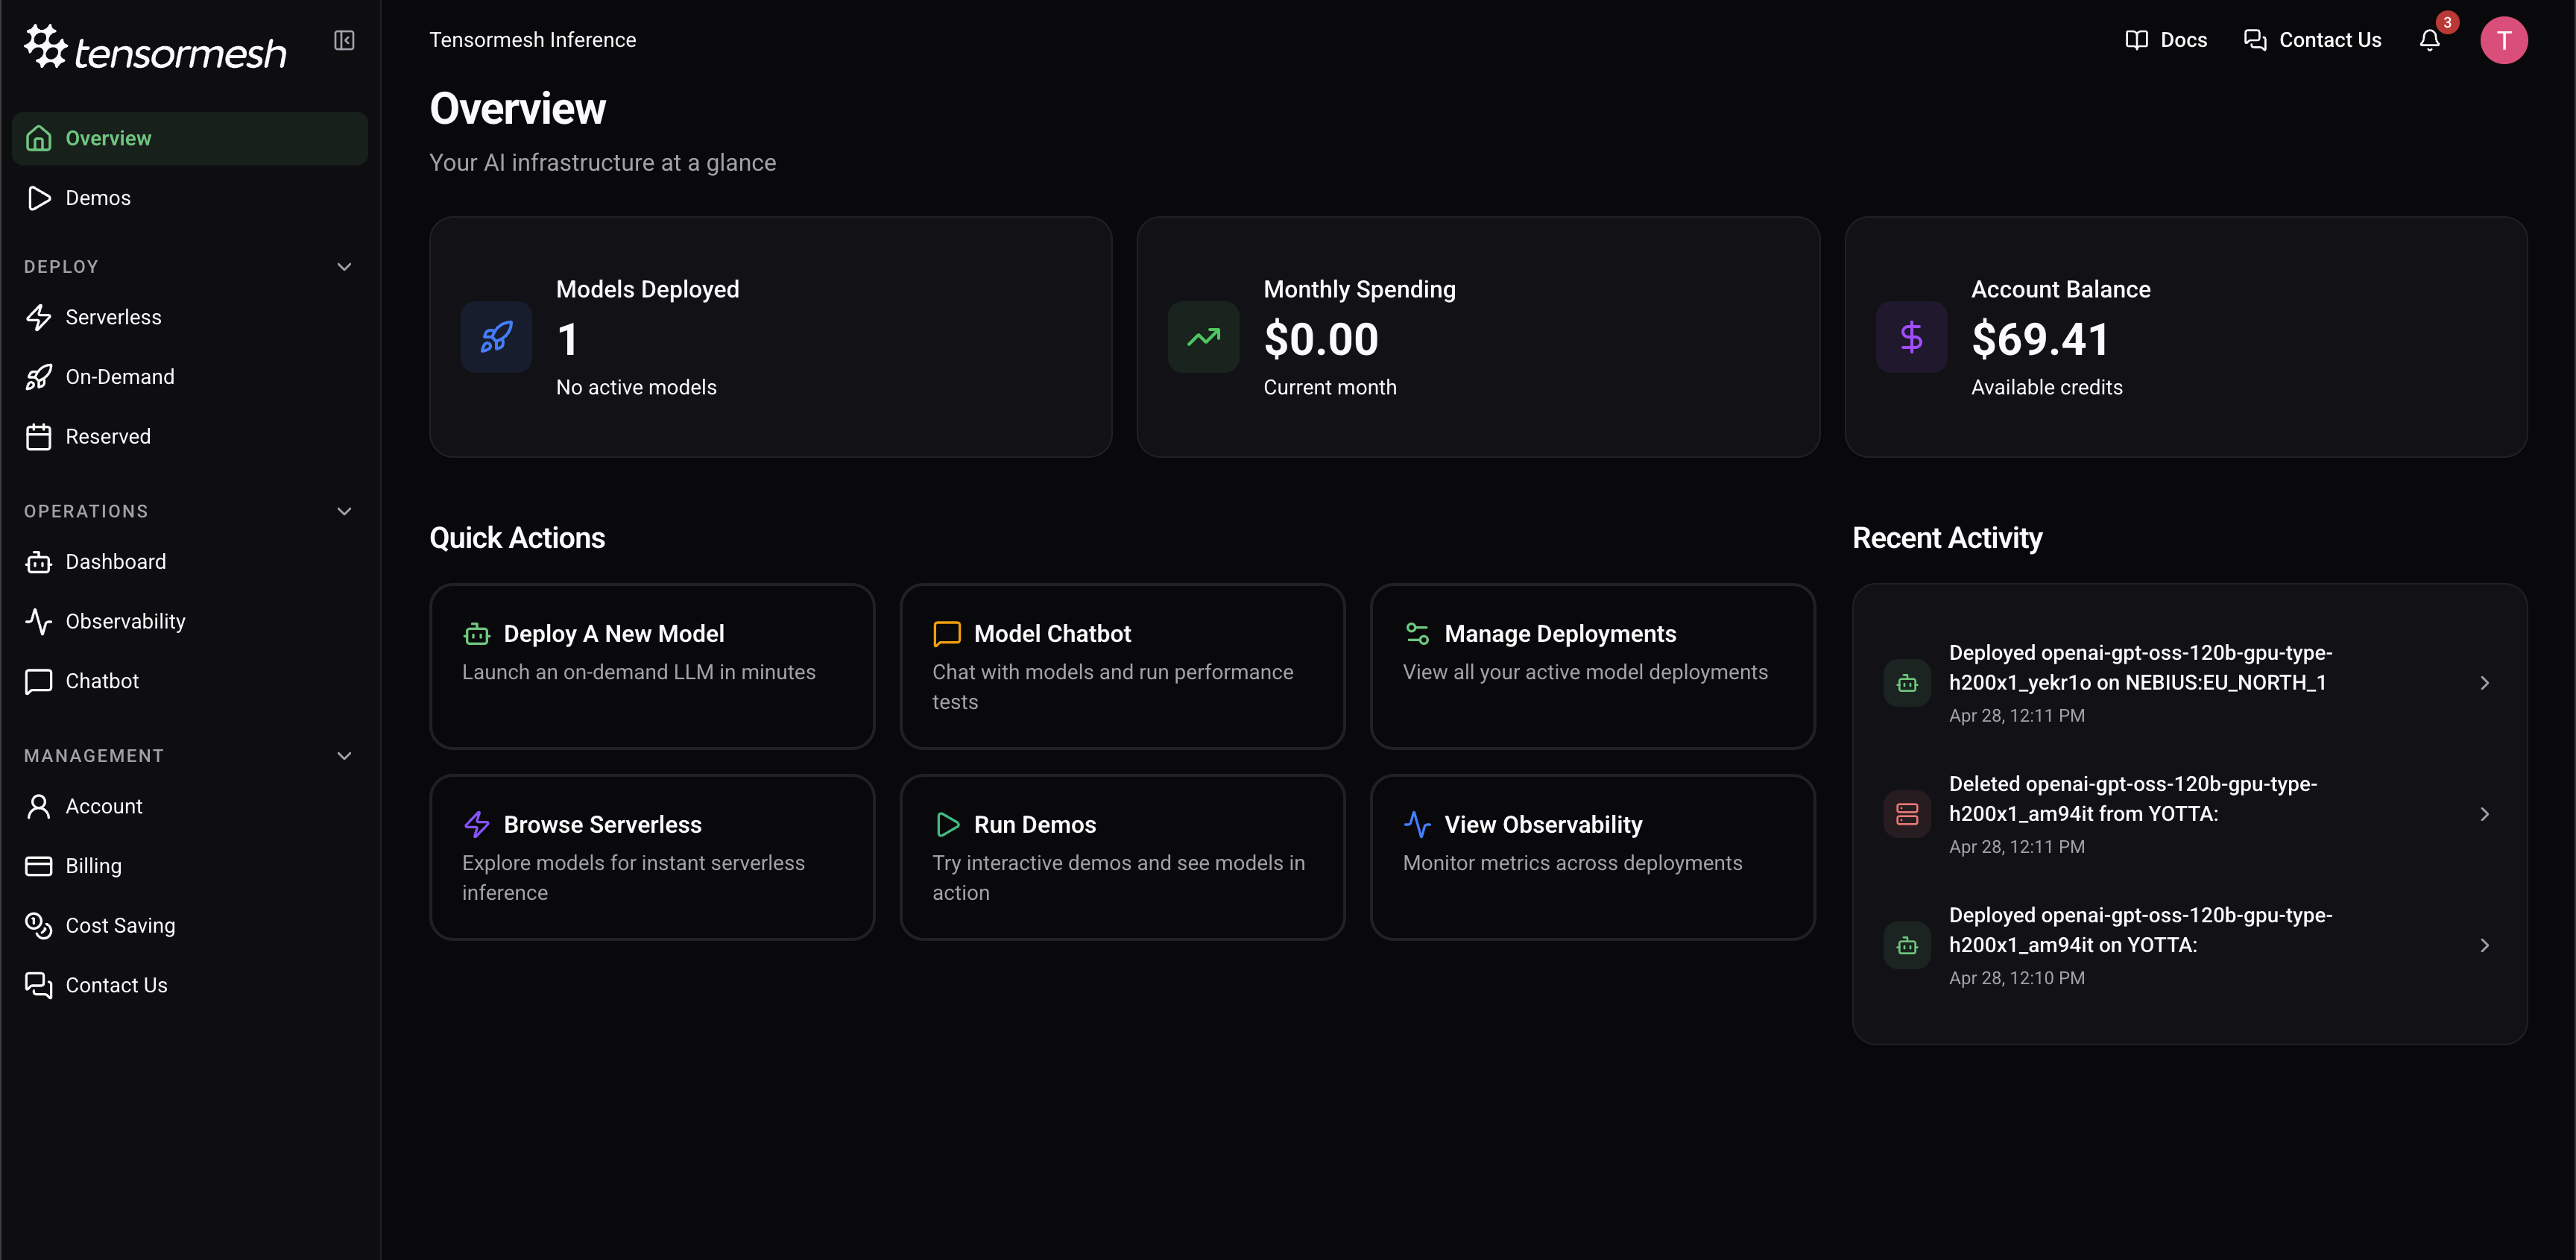
Task: Open Chatbot in sidebar
Action: 190,681
